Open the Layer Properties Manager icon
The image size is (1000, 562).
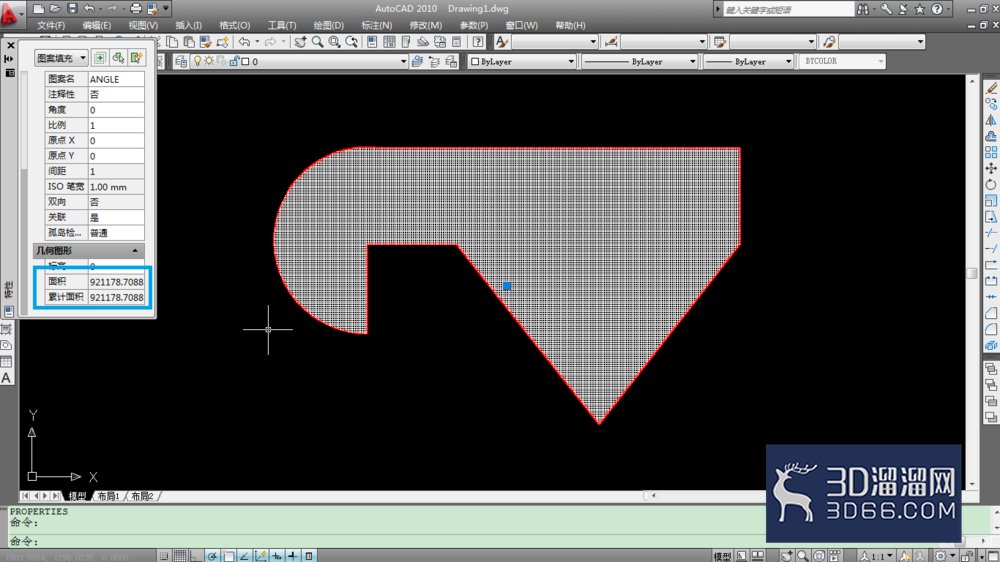click(x=180, y=61)
